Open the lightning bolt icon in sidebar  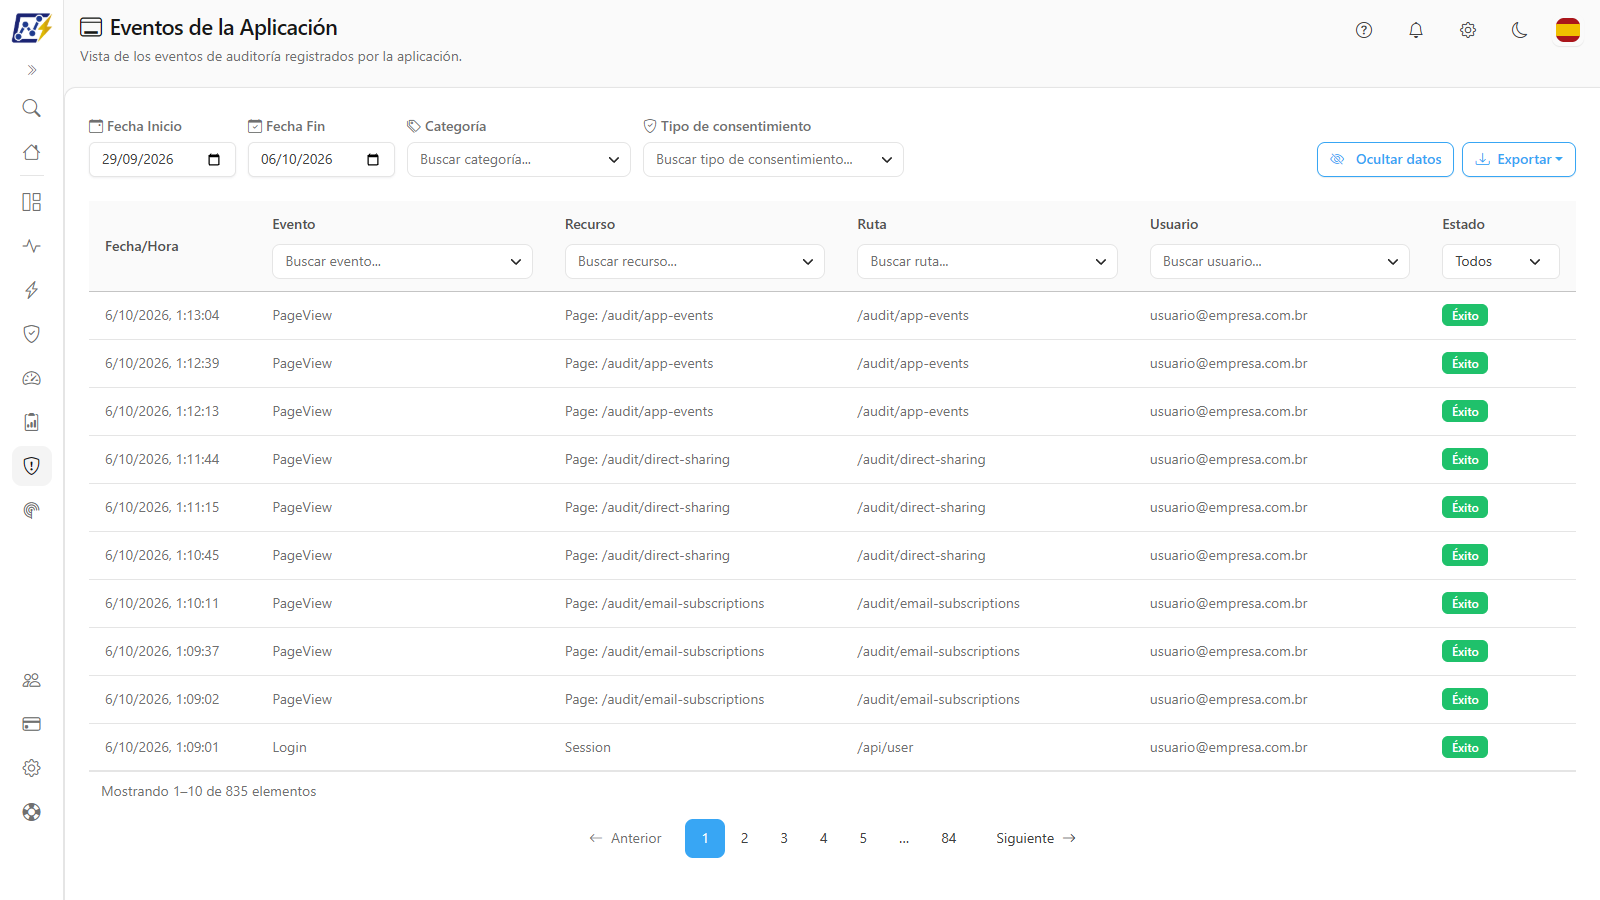(x=32, y=290)
